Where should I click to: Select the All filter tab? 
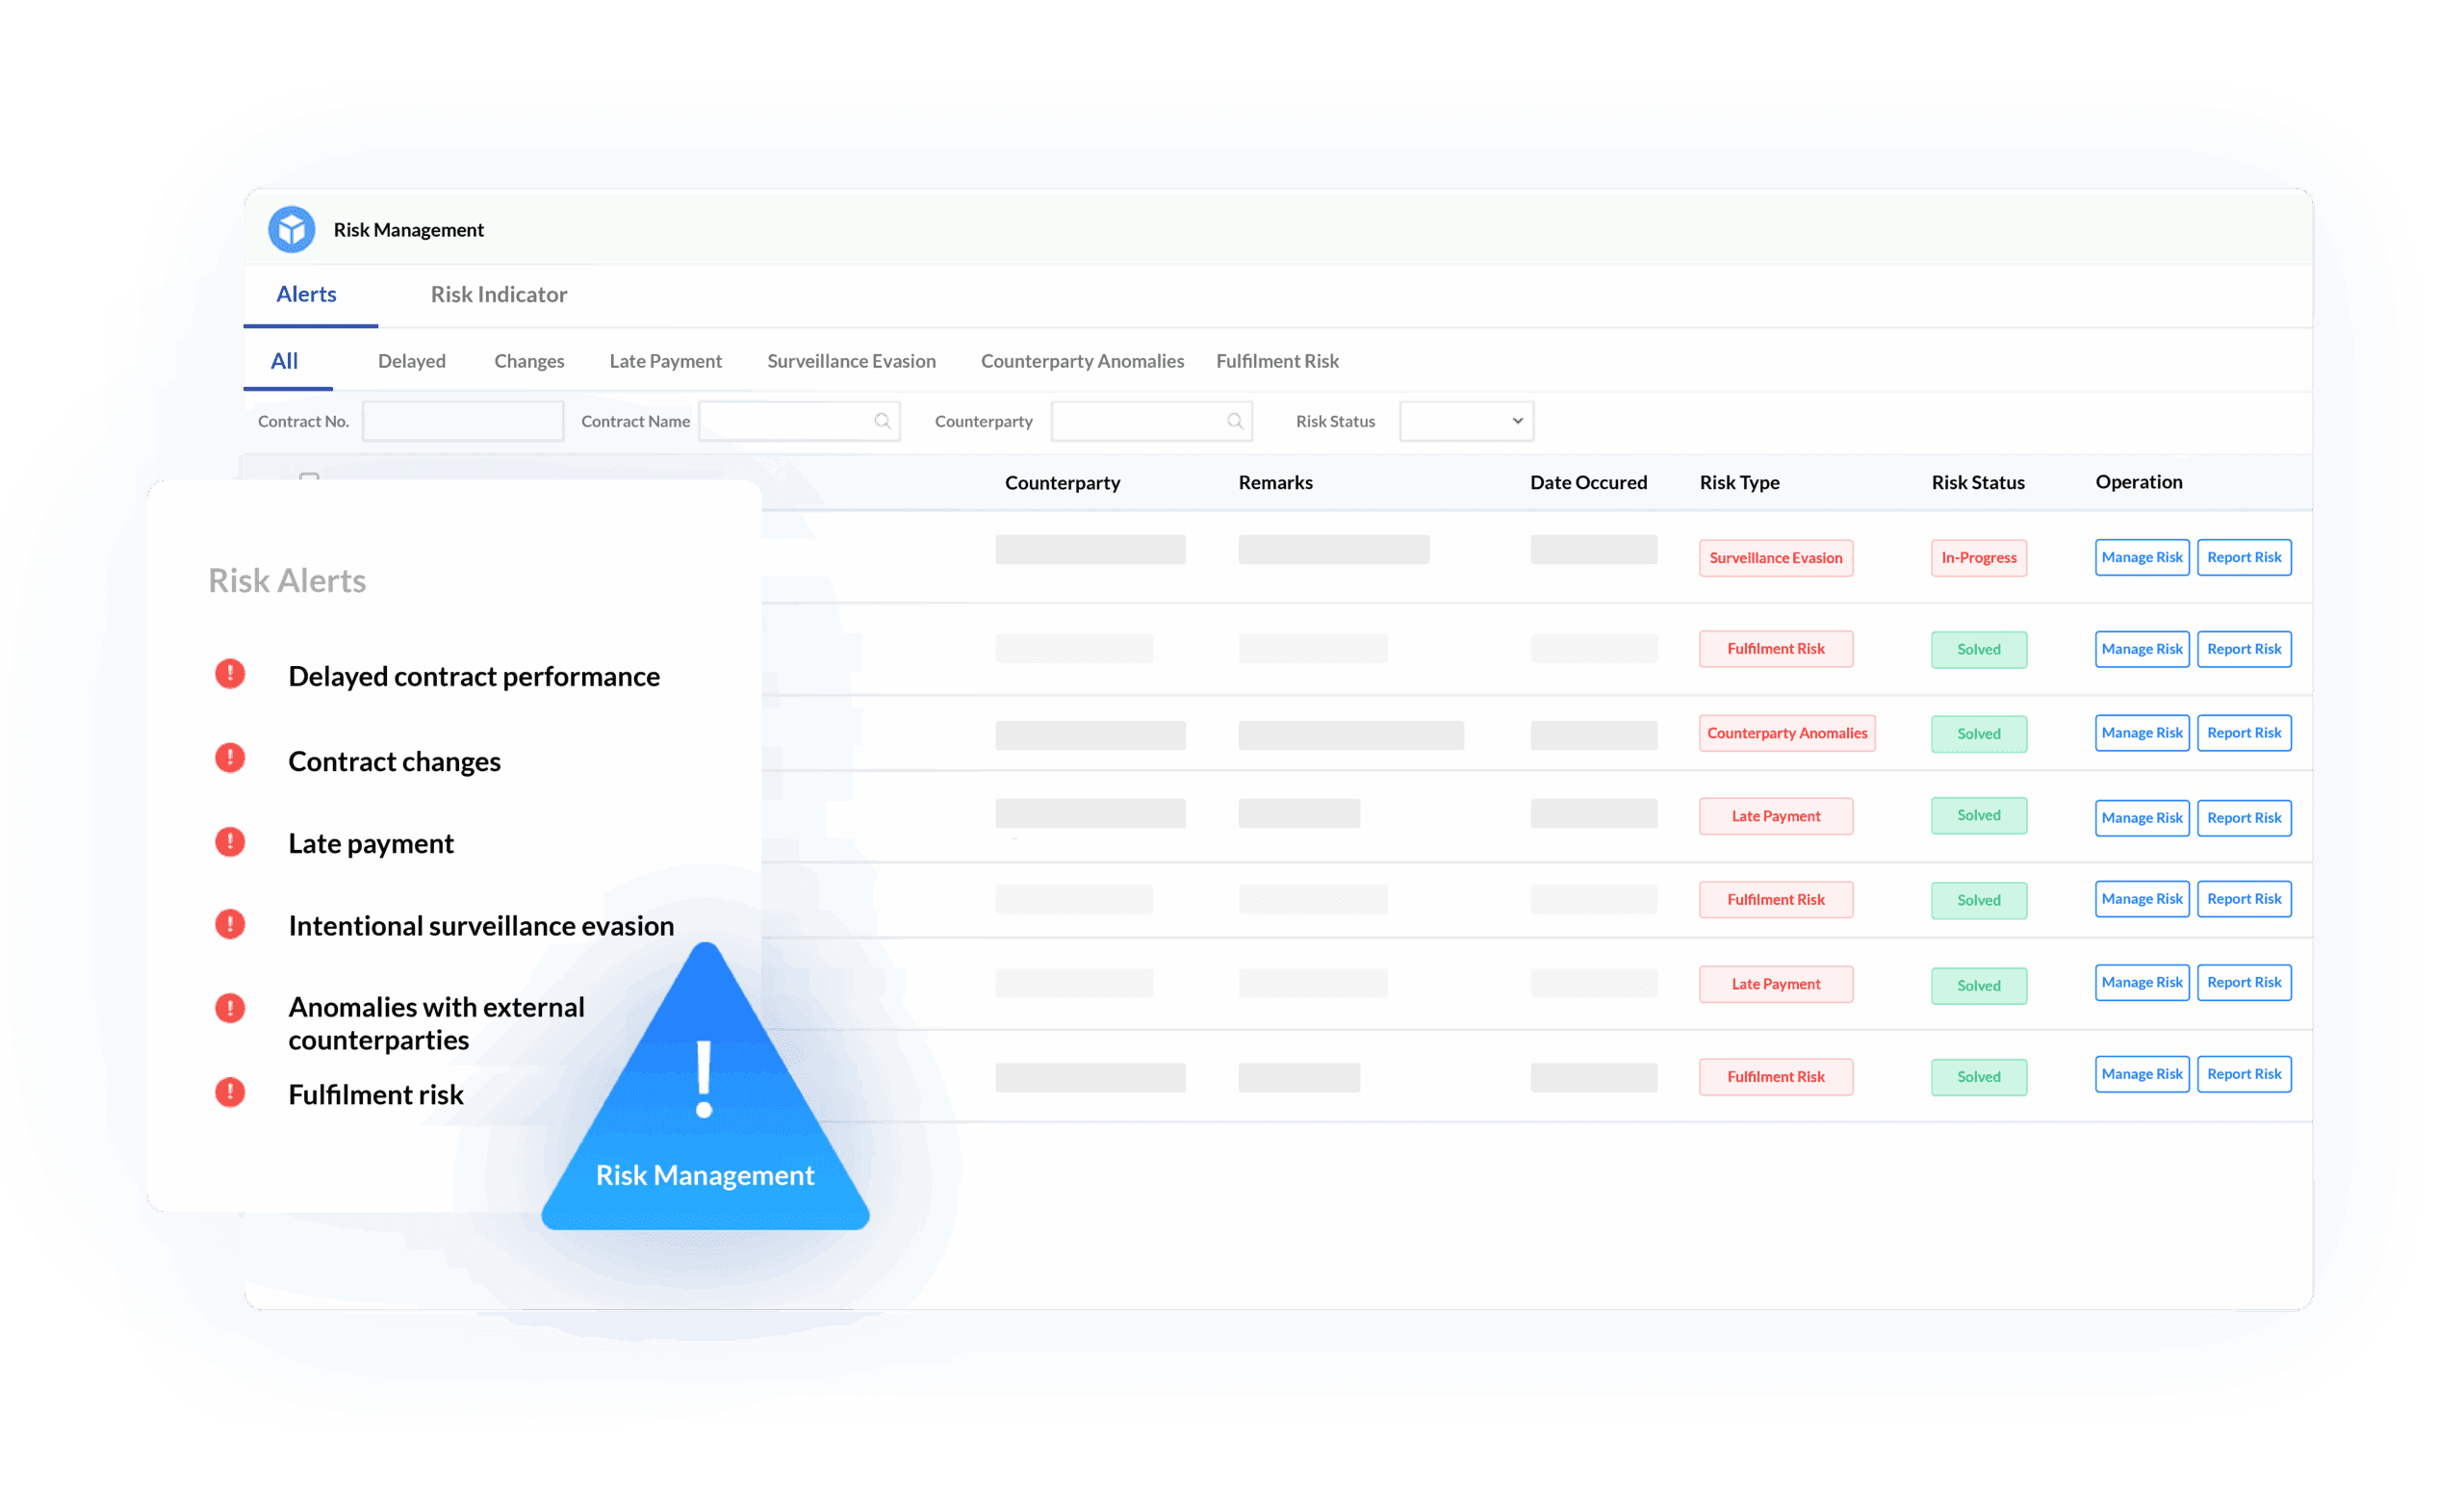(x=284, y=361)
